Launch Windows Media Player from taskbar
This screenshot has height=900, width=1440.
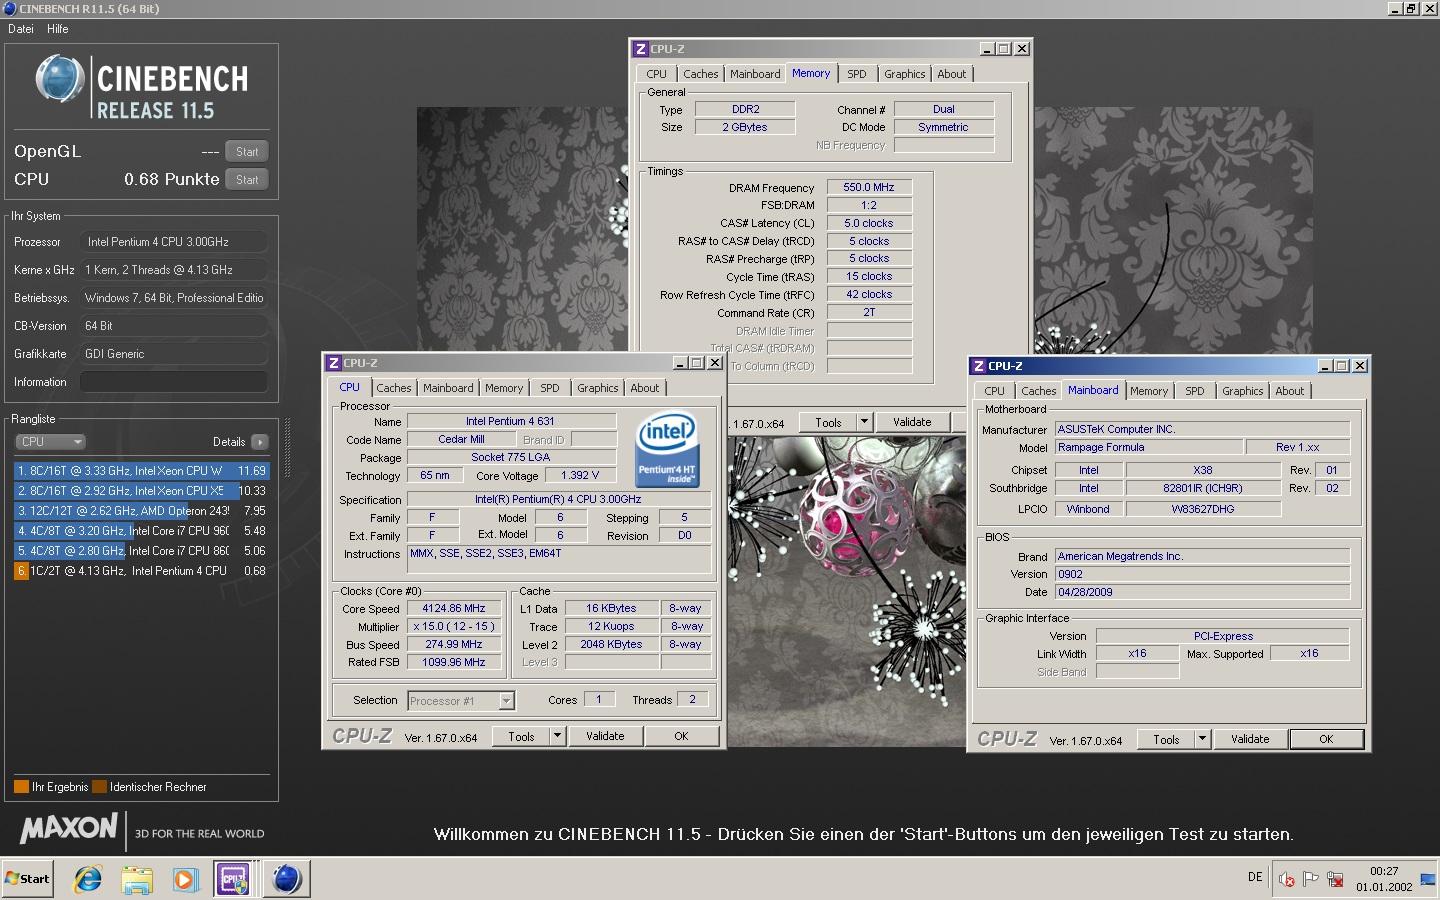point(185,879)
